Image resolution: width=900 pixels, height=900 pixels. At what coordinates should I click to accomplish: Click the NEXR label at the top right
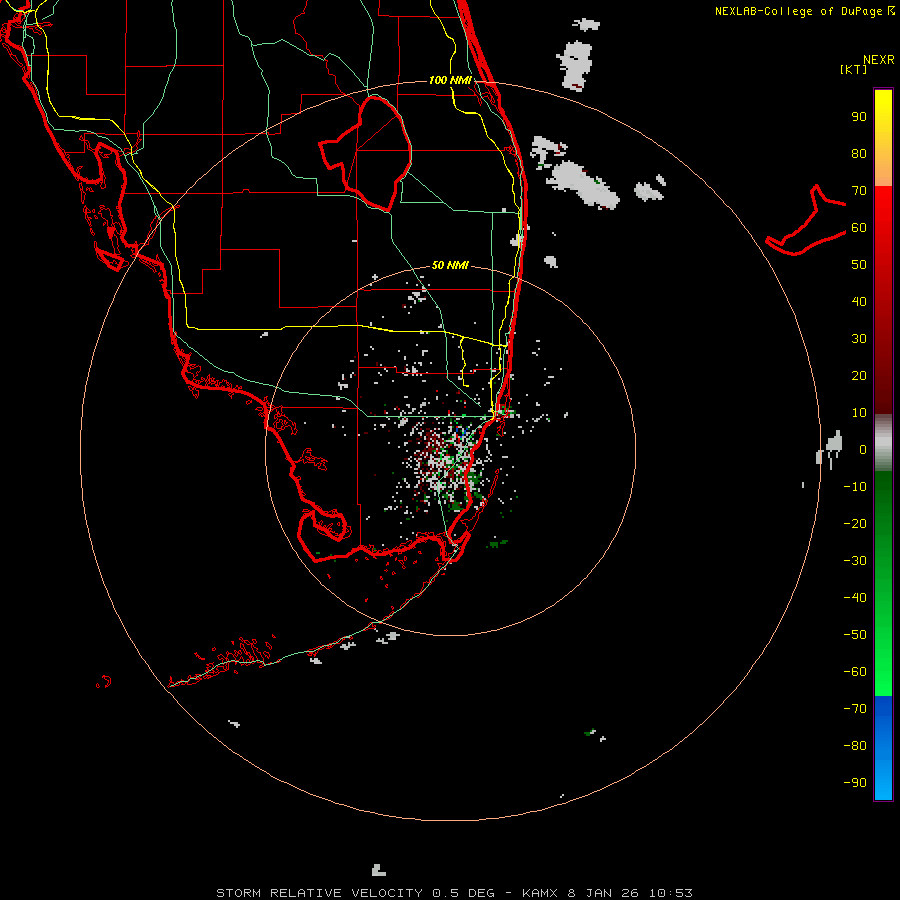879,60
